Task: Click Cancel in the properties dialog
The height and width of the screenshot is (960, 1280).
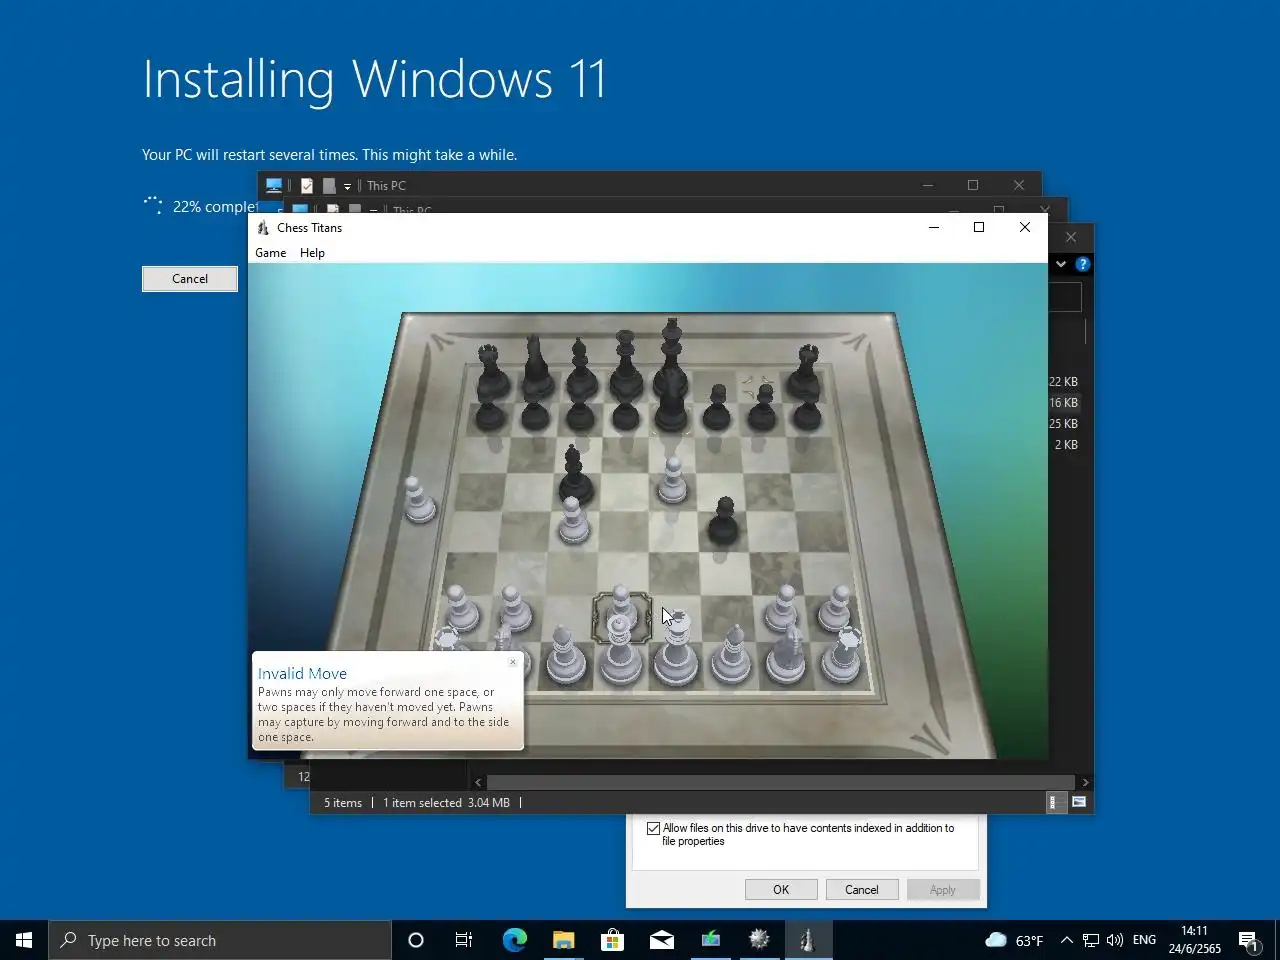Action: [862, 890]
